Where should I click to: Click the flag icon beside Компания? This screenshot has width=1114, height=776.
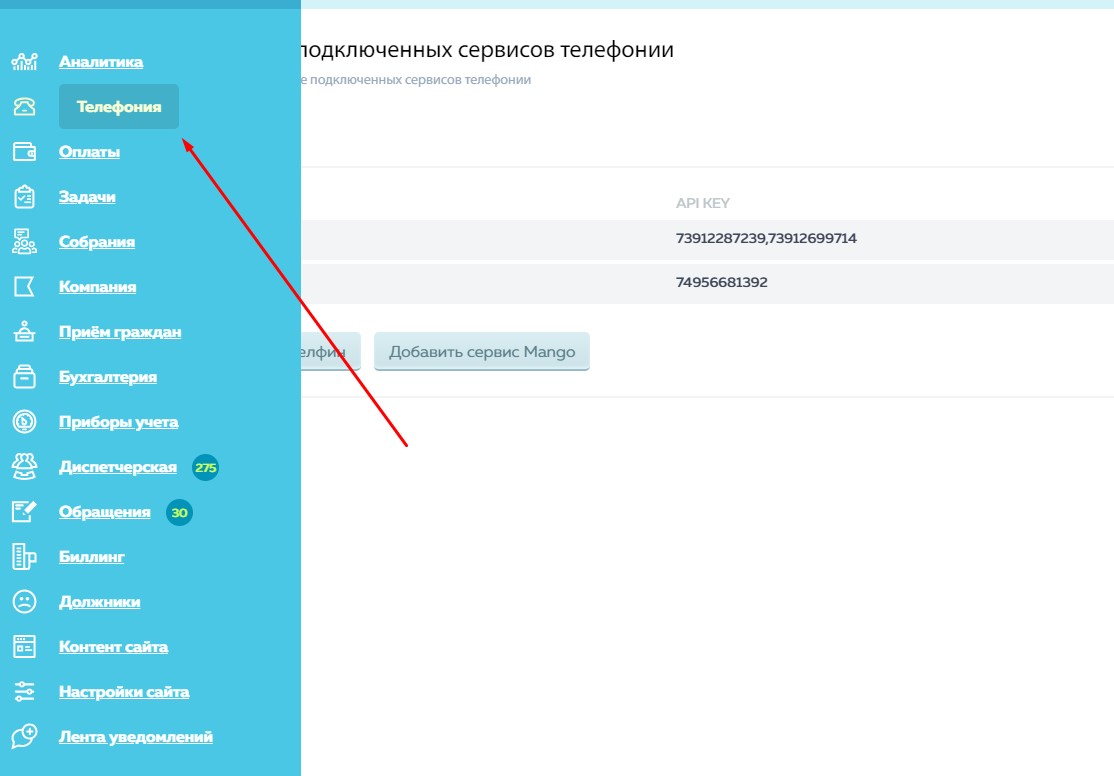[x=24, y=286]
